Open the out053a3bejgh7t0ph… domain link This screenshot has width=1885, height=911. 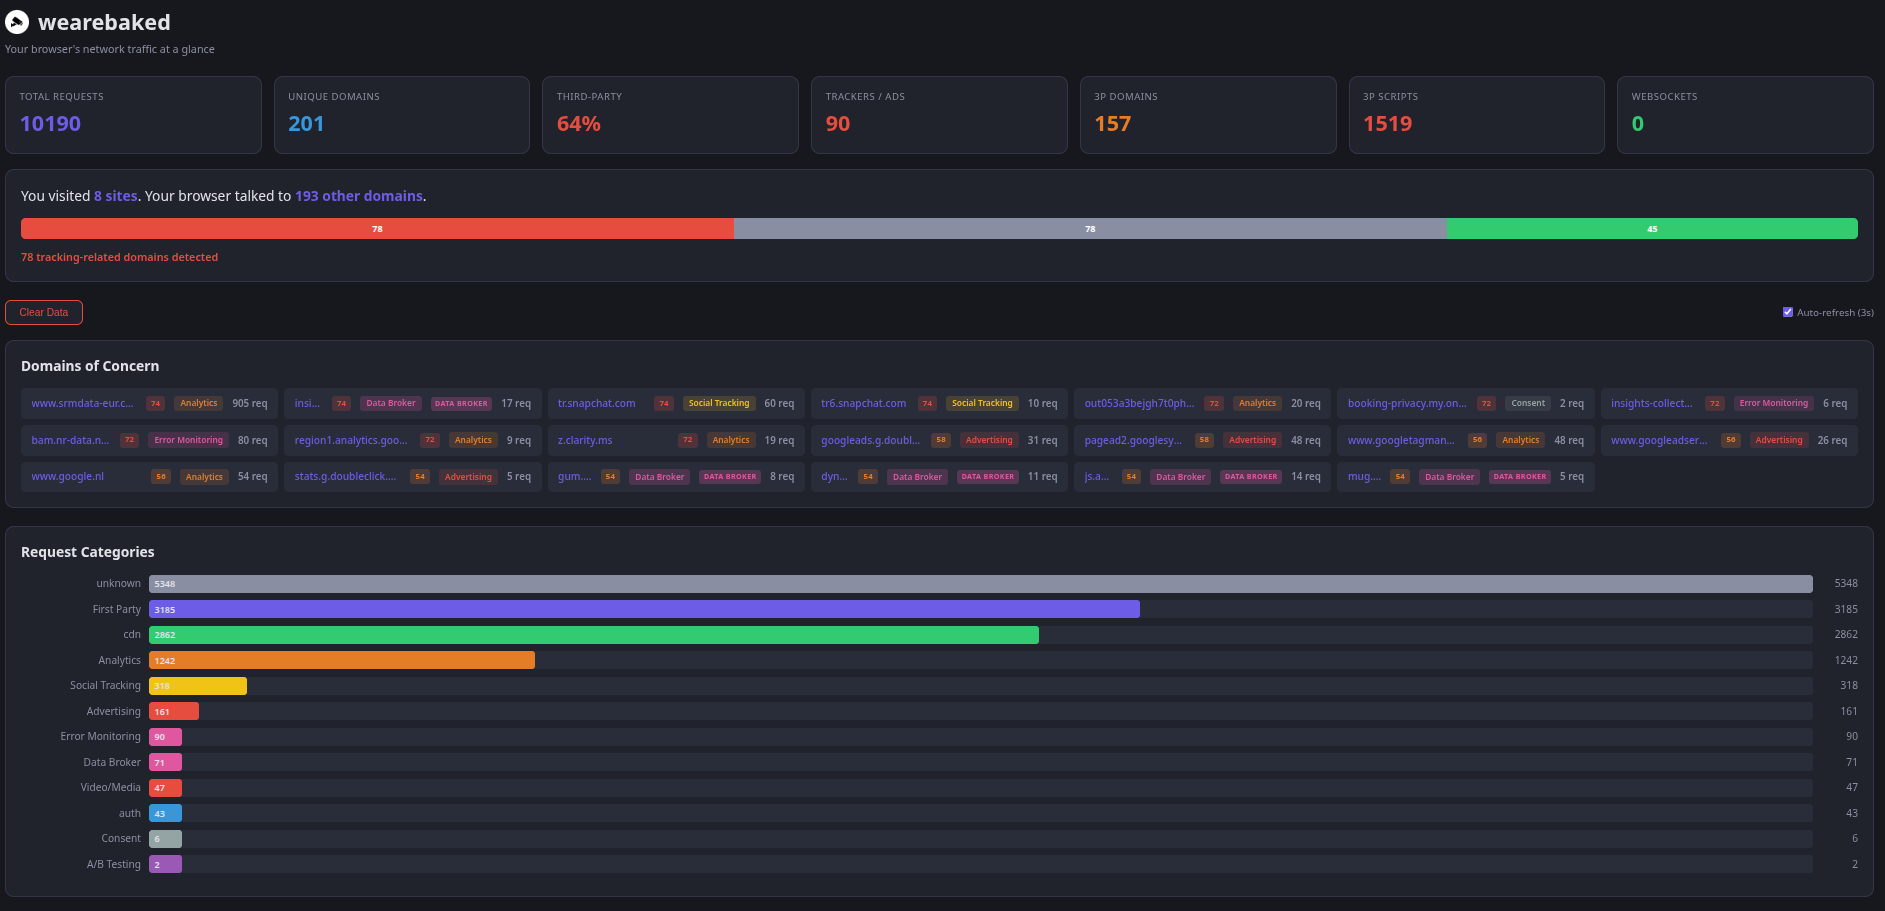(1139, 404)
